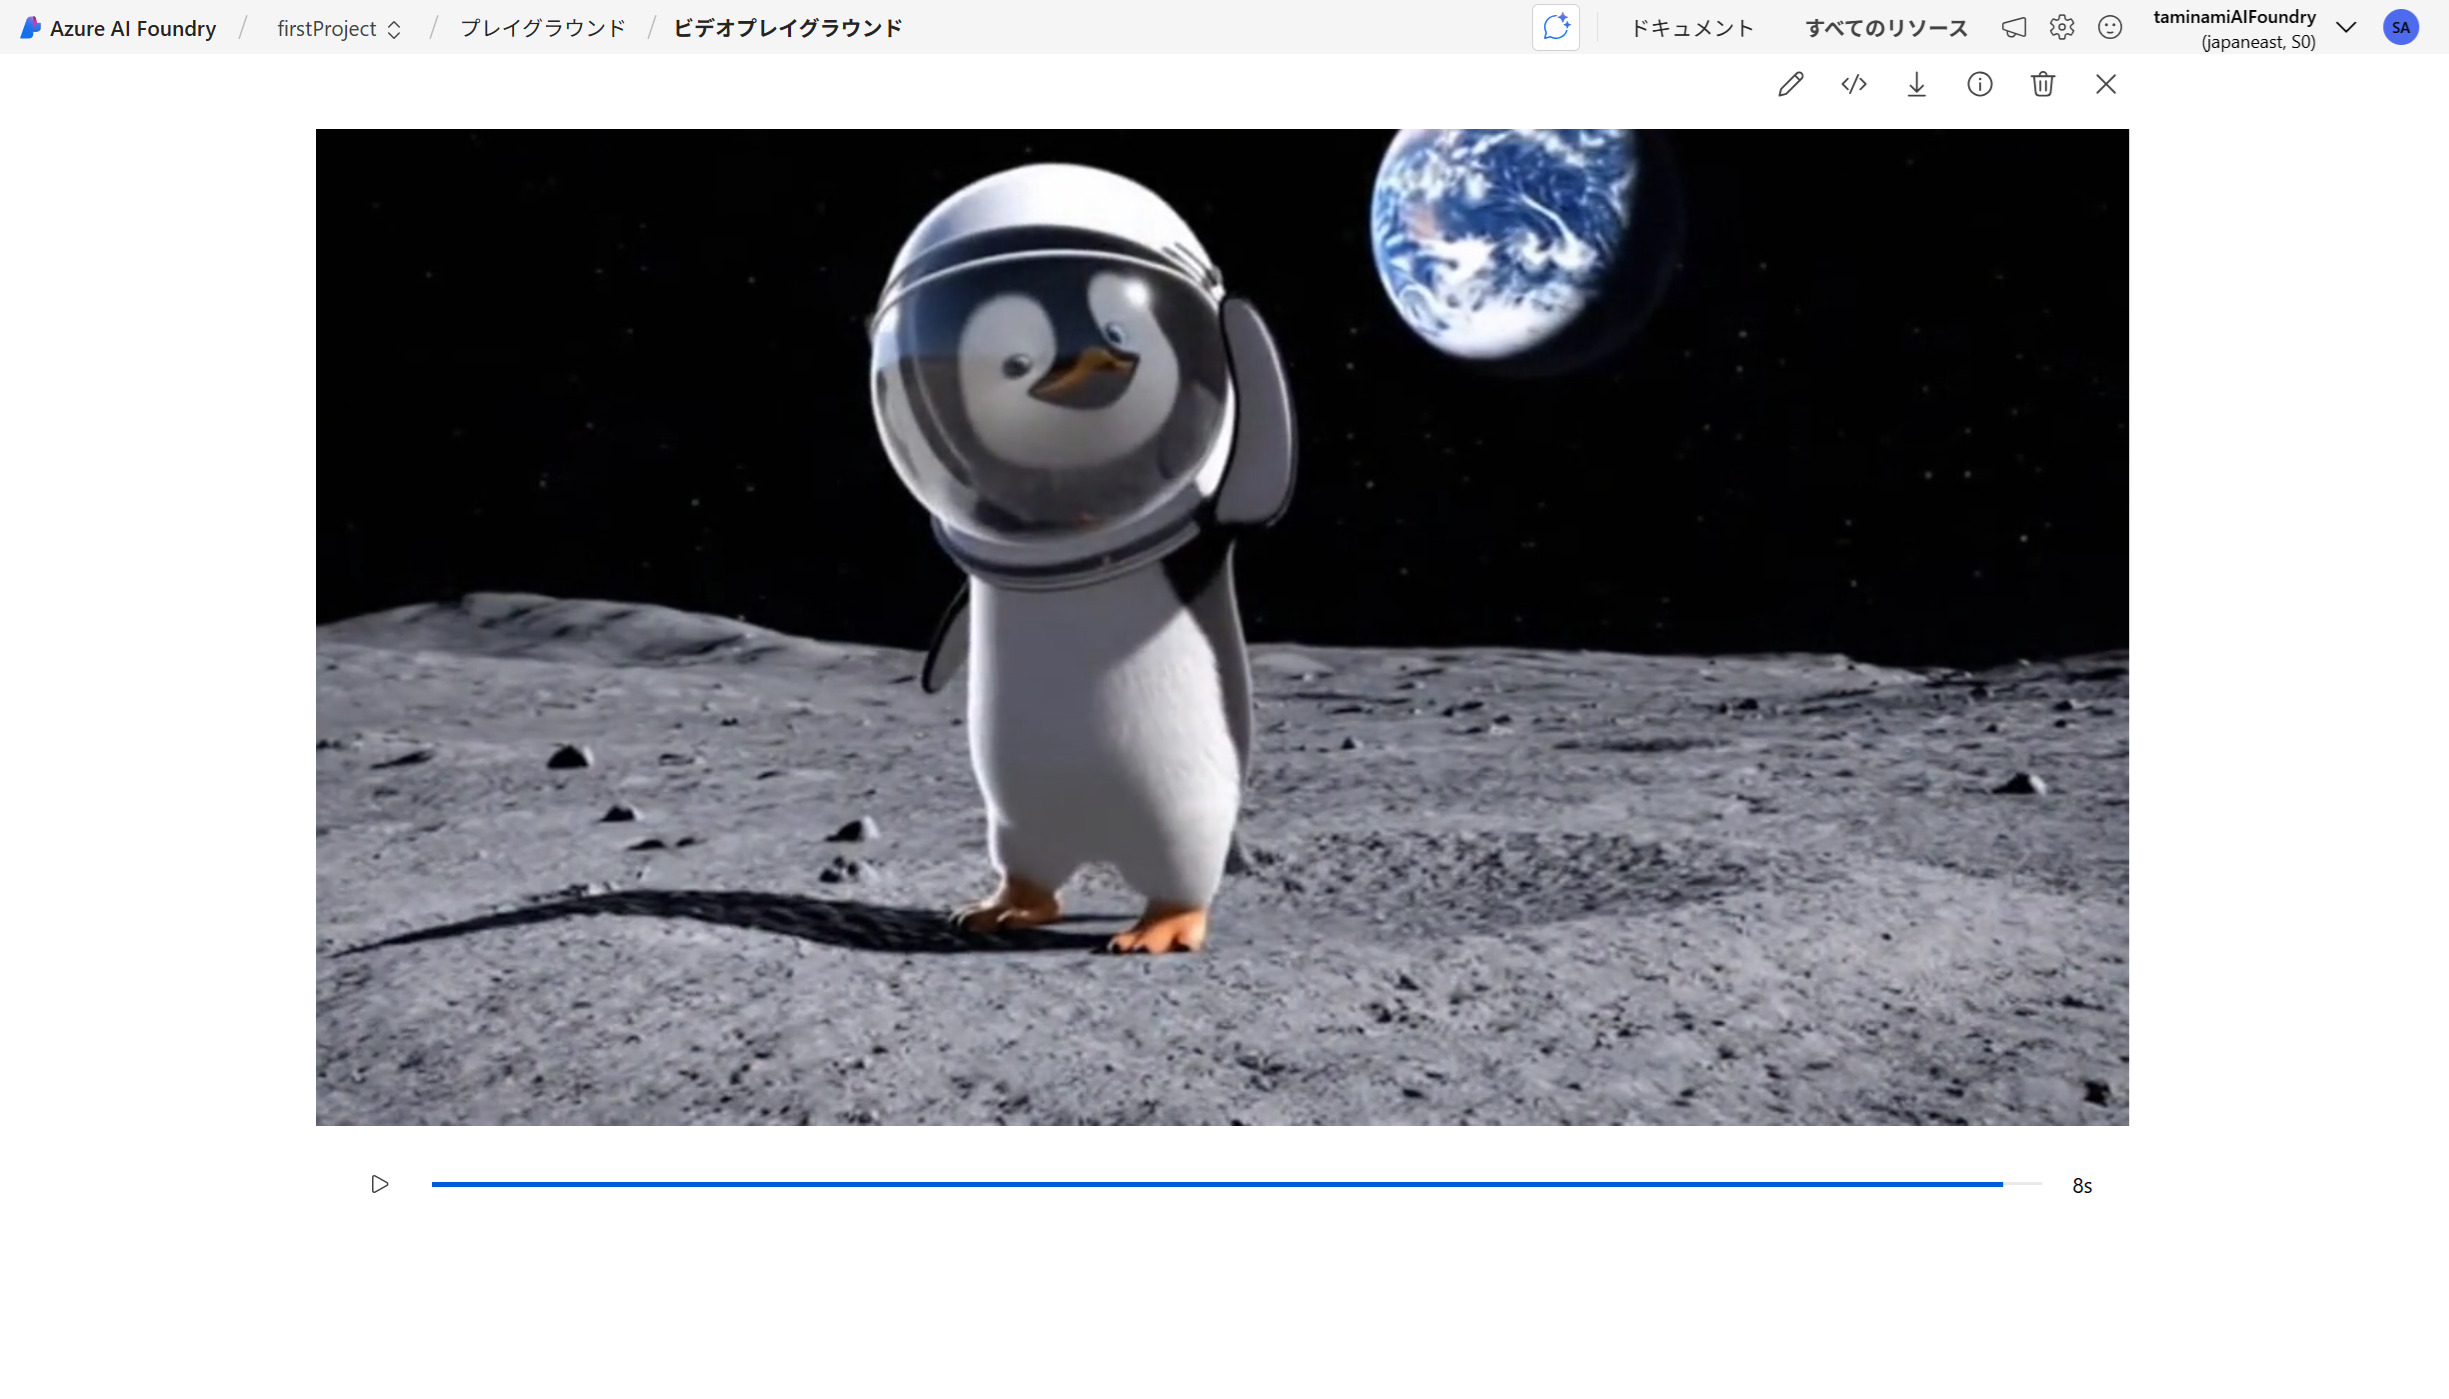Go to プレイグラウンド breadcrumb
Image resolution: width=2449 pixels, height=1399 pixels.
point(542,28)
